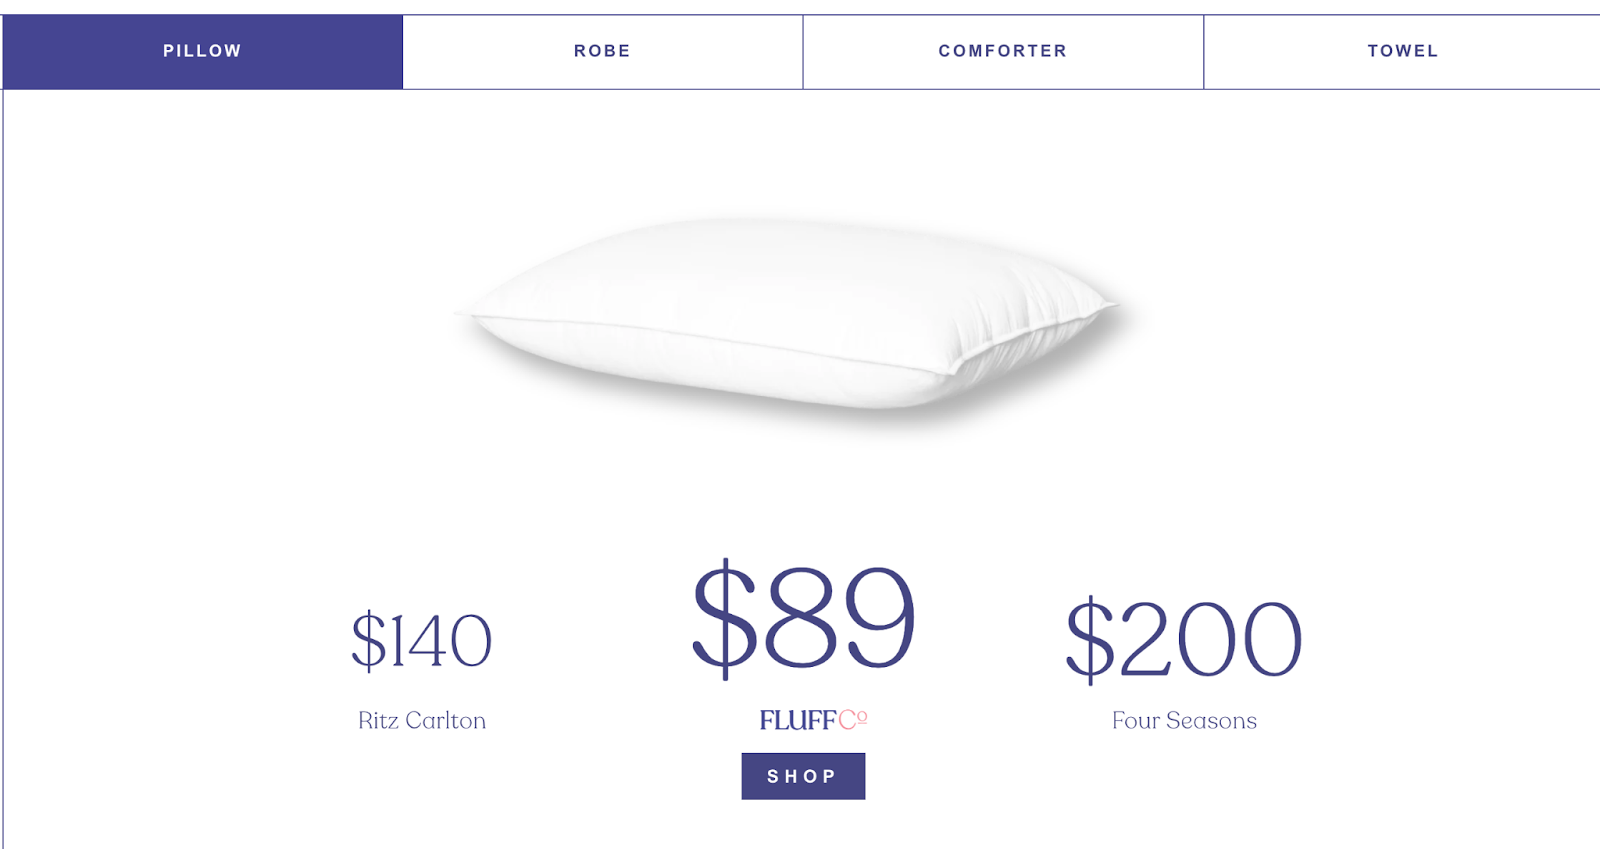Click the $140 price figure
Image resolution: width=1600 pixels, height=849 pixels.
421,640
